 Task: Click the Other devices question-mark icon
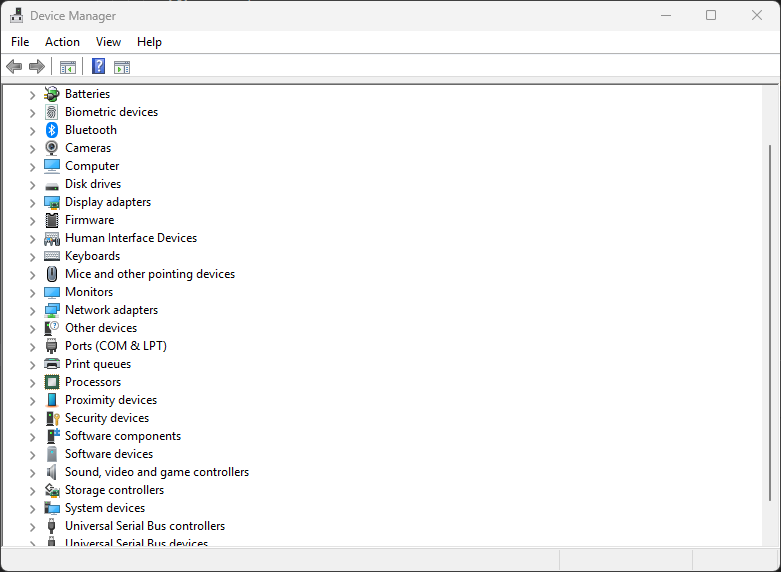pos(52,328)
